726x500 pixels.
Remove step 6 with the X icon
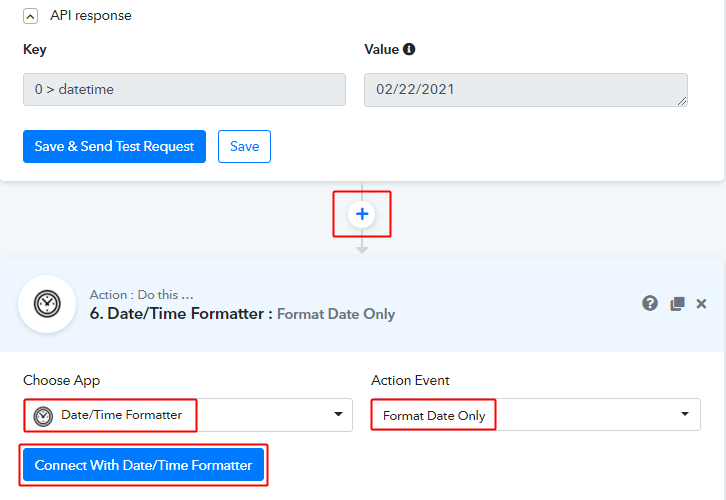tap(701, 304)
